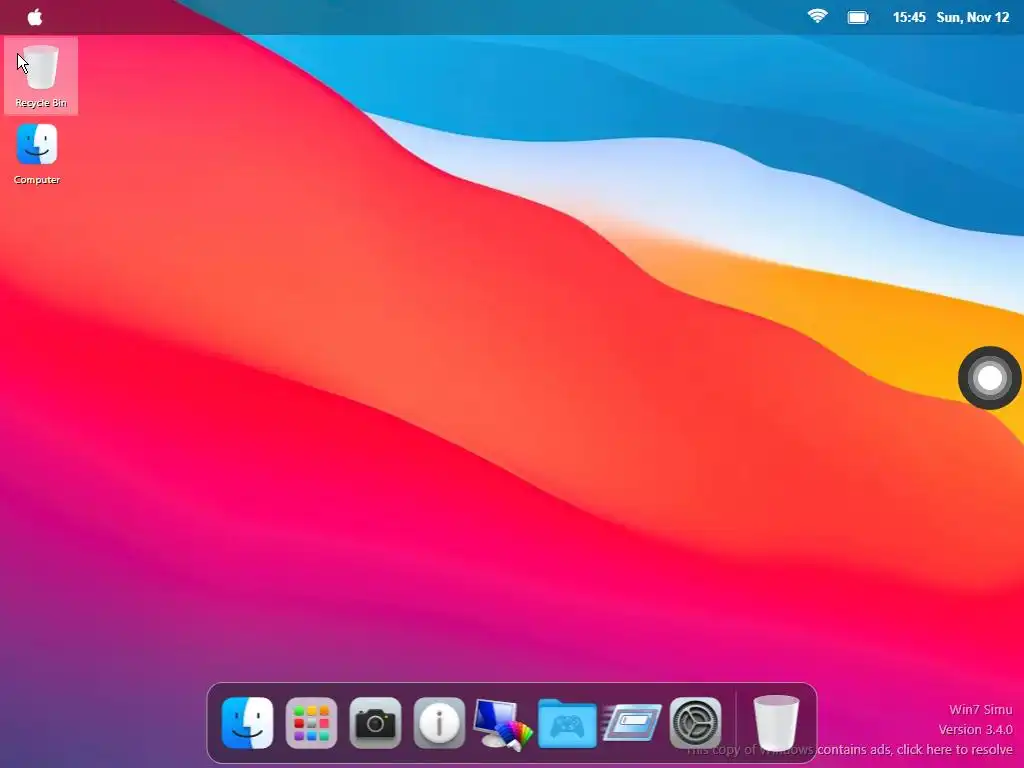Open System Preferences gear in dock
The height and width of the screenshot is (768, 1024).
pos(696,723)
